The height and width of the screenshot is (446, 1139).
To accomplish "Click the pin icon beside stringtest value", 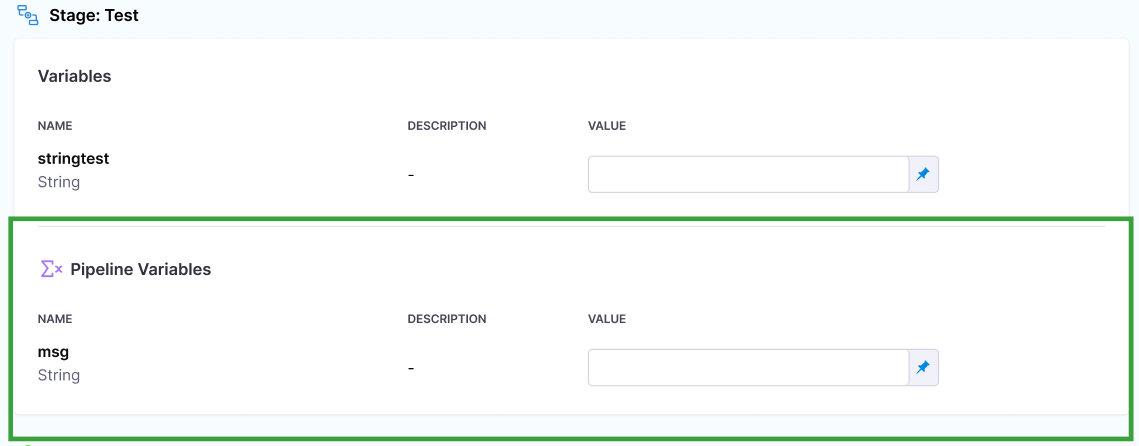I will click(923, 175).
